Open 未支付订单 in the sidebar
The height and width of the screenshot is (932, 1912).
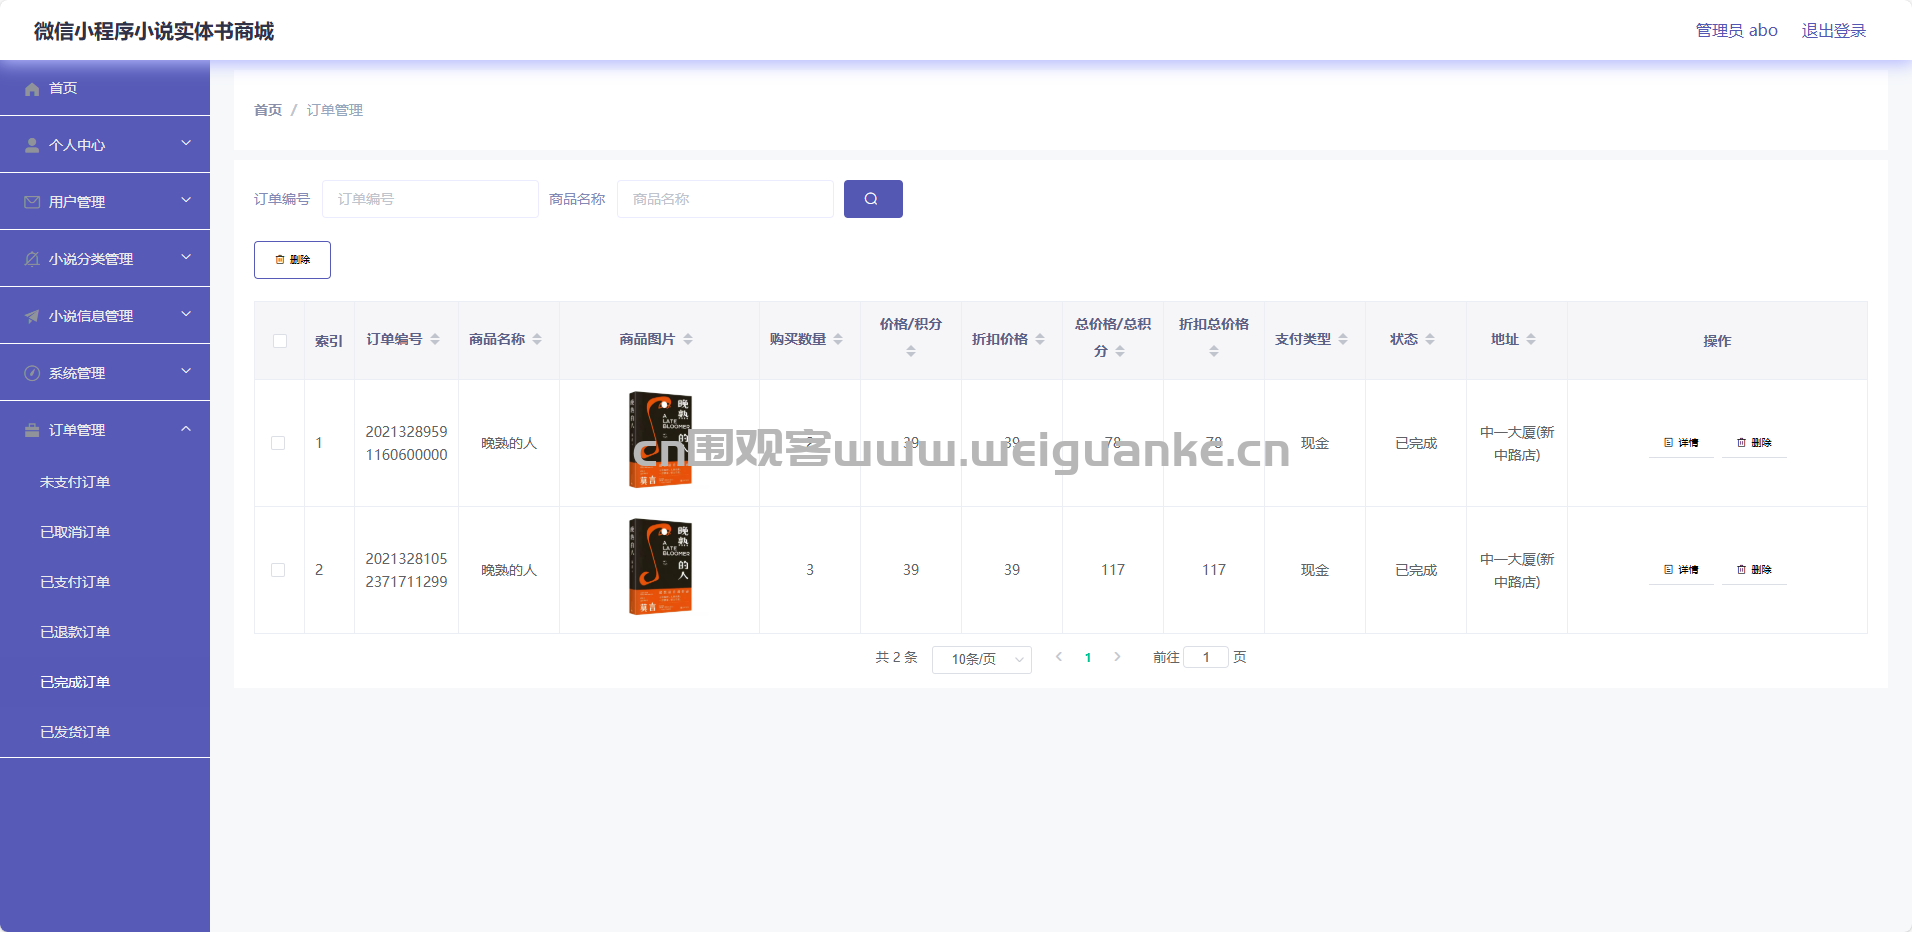coord(75,482)
